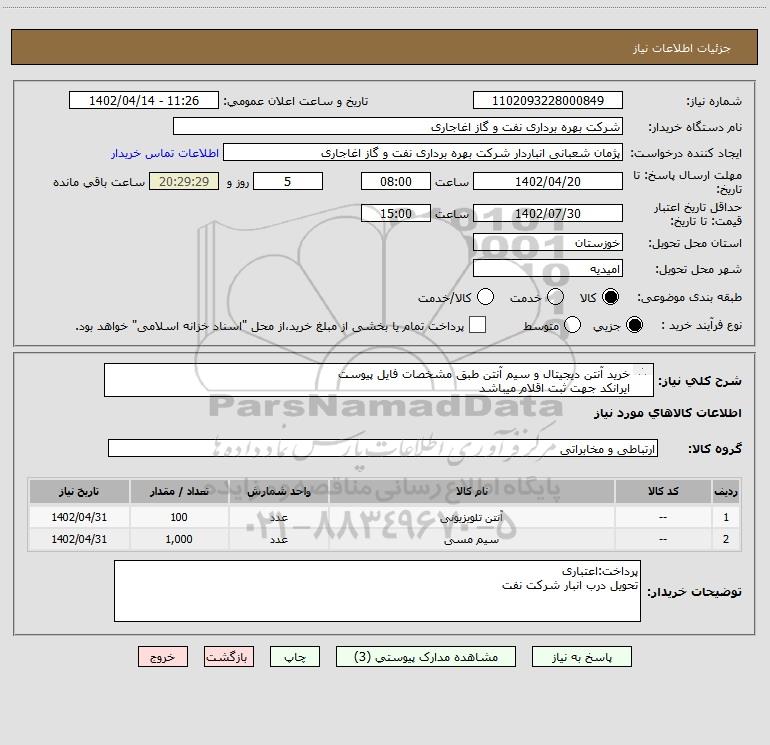Click the کد کالا column header
Image resolution: width=770 pixels, height=745 pixels.
(663, 491)
